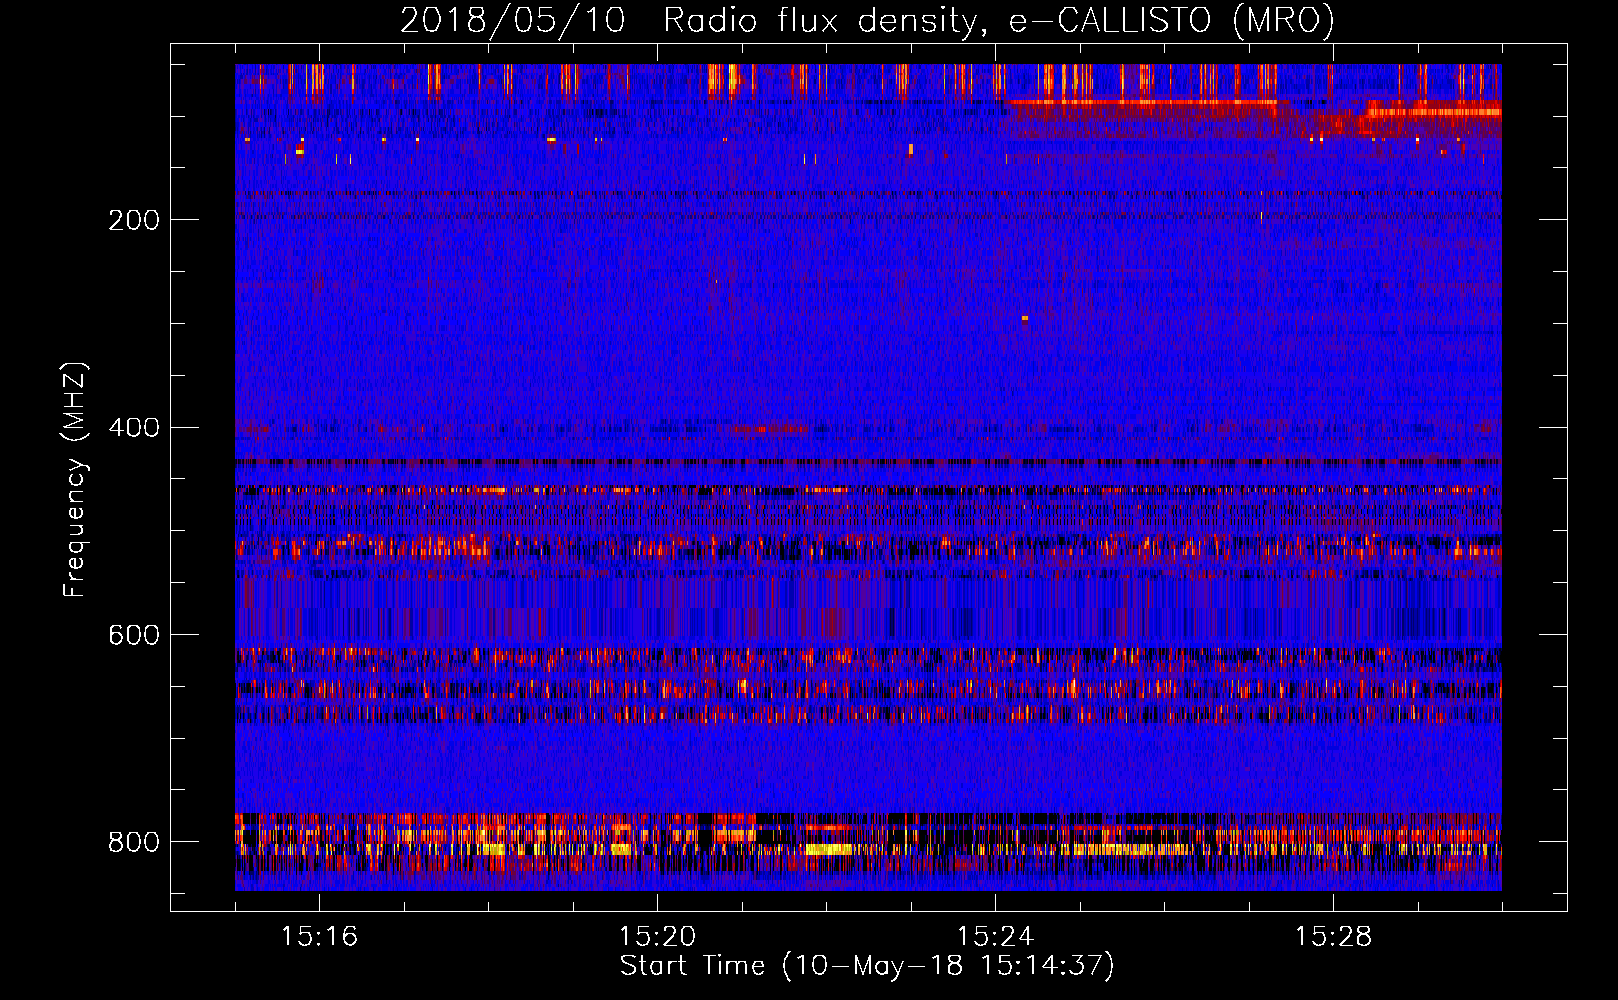This screenshot has height=1000, width=1618.
Task: Select the 15:28 time axis label
Action: click(1333, 937)
